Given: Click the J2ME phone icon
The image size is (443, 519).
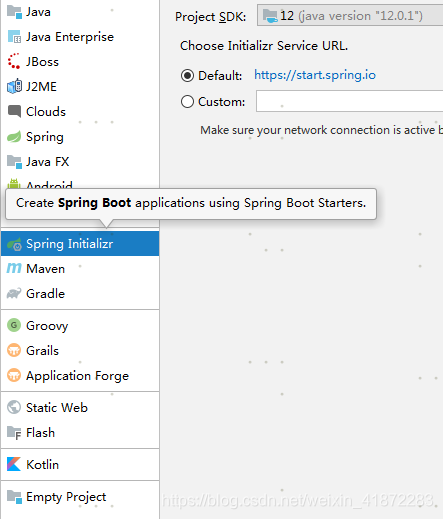Looking at the screenshot, I should [x=14, y=87].
